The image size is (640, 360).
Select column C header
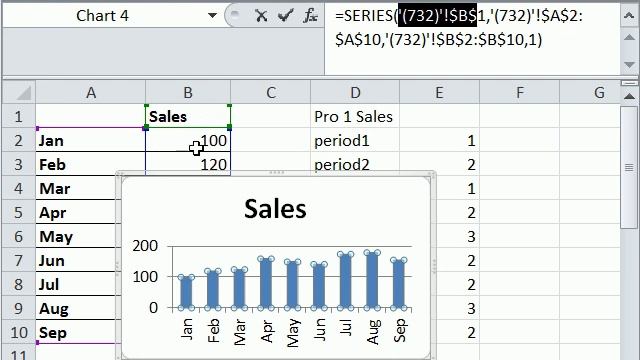pos(271,93)
